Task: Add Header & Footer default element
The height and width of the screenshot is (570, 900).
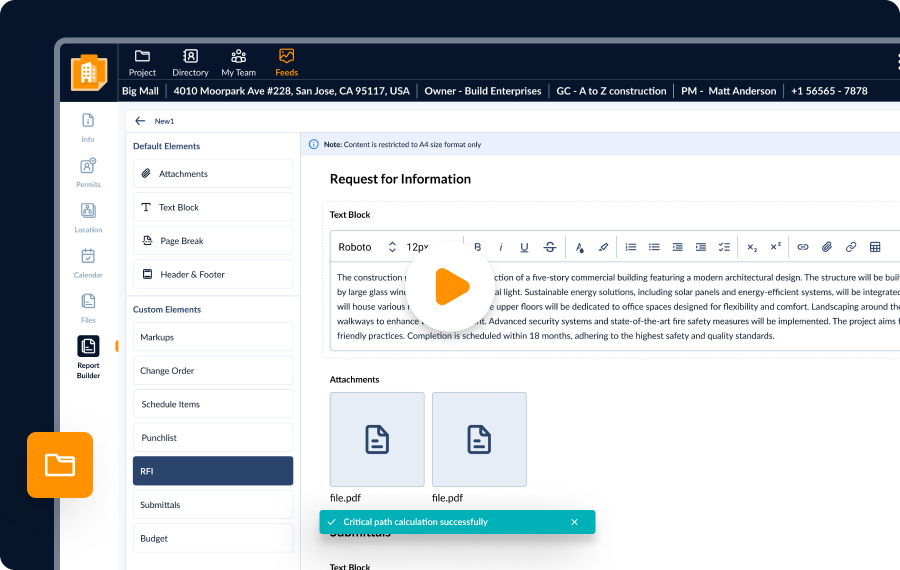Action: point(213,274)
